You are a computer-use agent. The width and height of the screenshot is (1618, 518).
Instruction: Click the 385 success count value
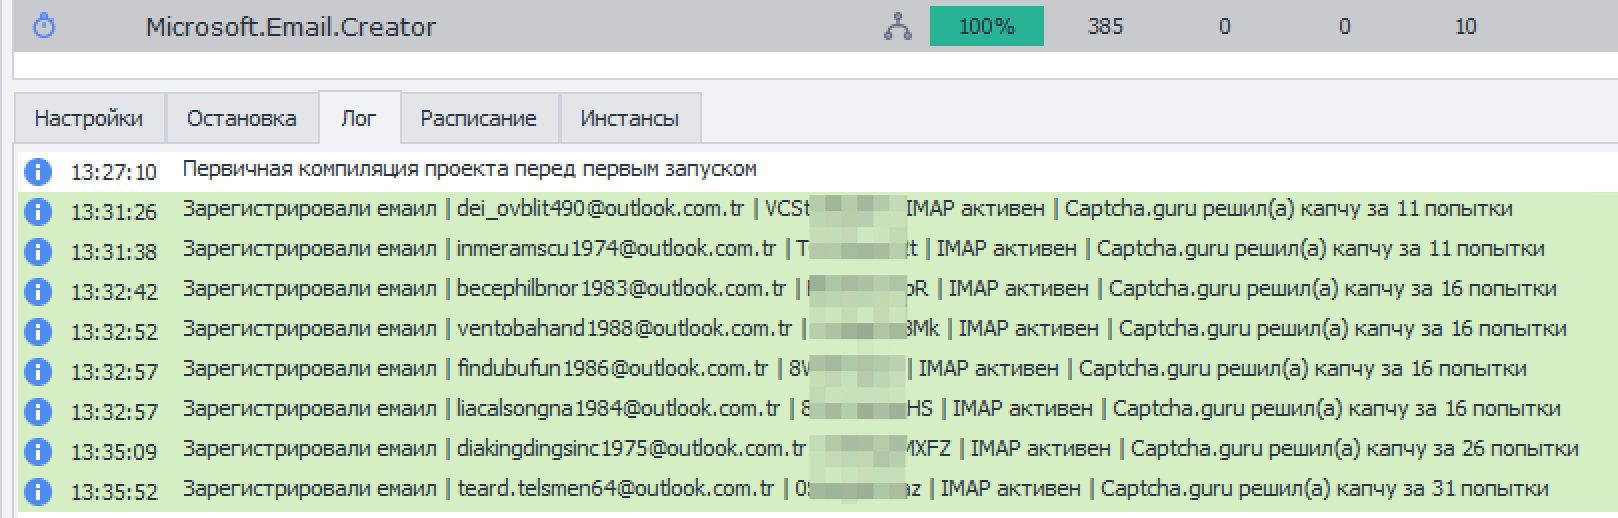[1105, 27]
